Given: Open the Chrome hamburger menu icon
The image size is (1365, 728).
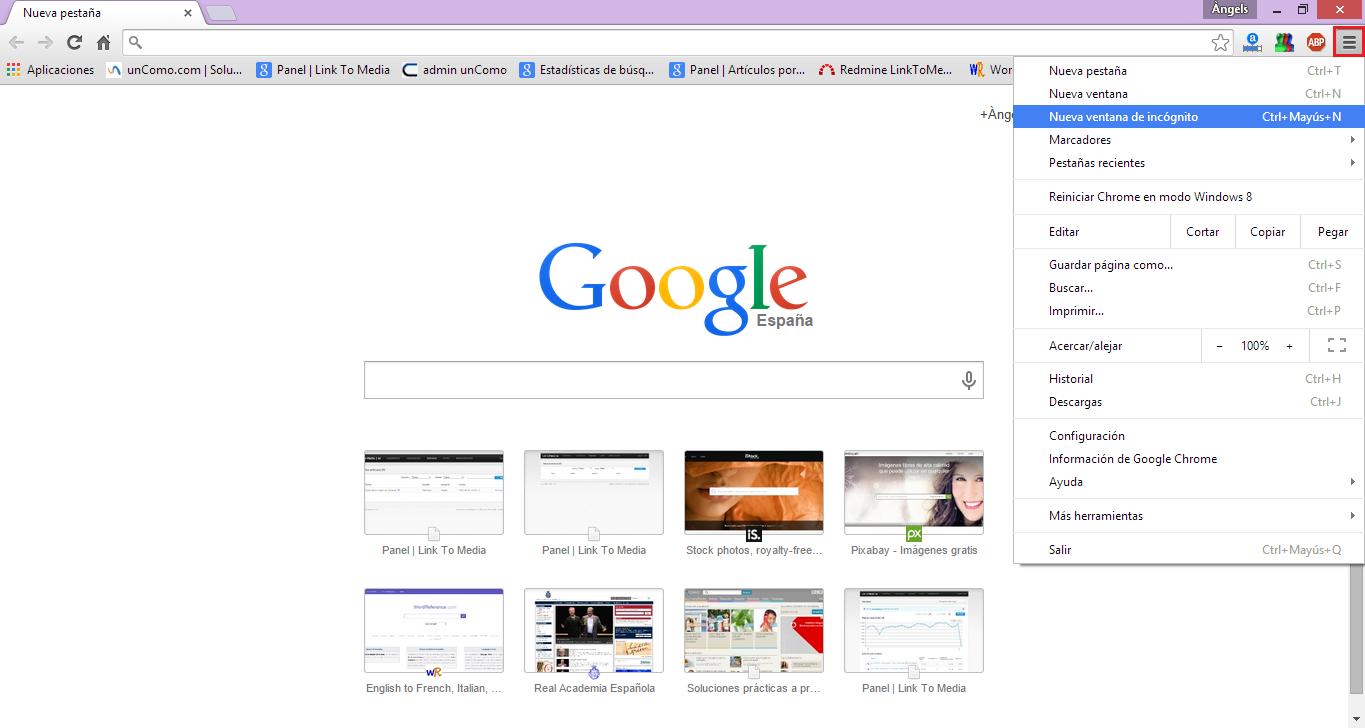Looking at the screenshot, I should [1349, 42].
